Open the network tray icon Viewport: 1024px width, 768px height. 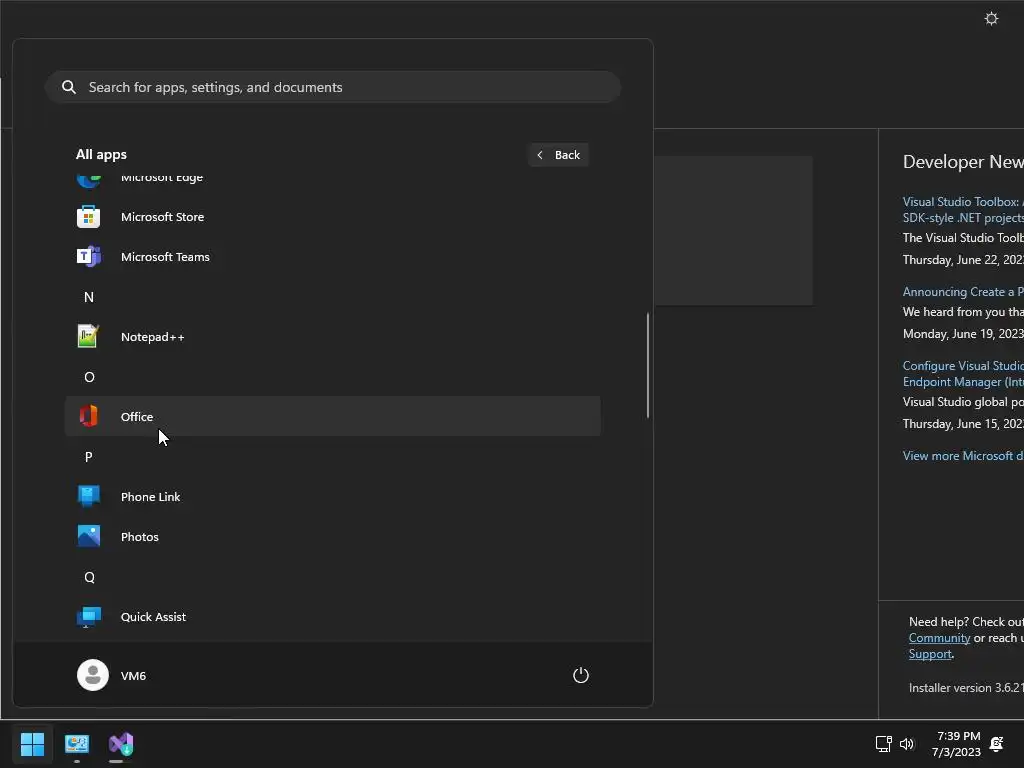coord(883,744)
